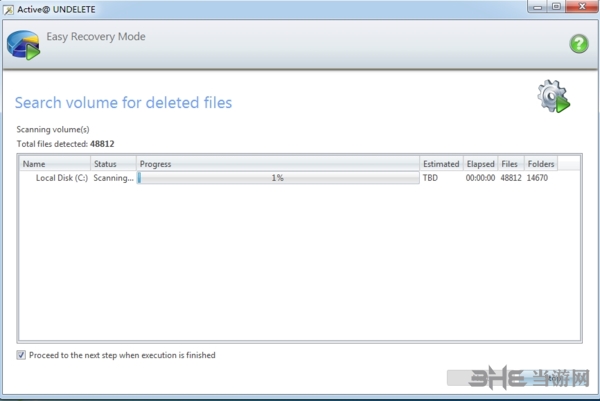Image resolution: width=600 pixels, height=401 pixels.
Task: Click the Scanning volume(s) label
Action: [53, 129]
